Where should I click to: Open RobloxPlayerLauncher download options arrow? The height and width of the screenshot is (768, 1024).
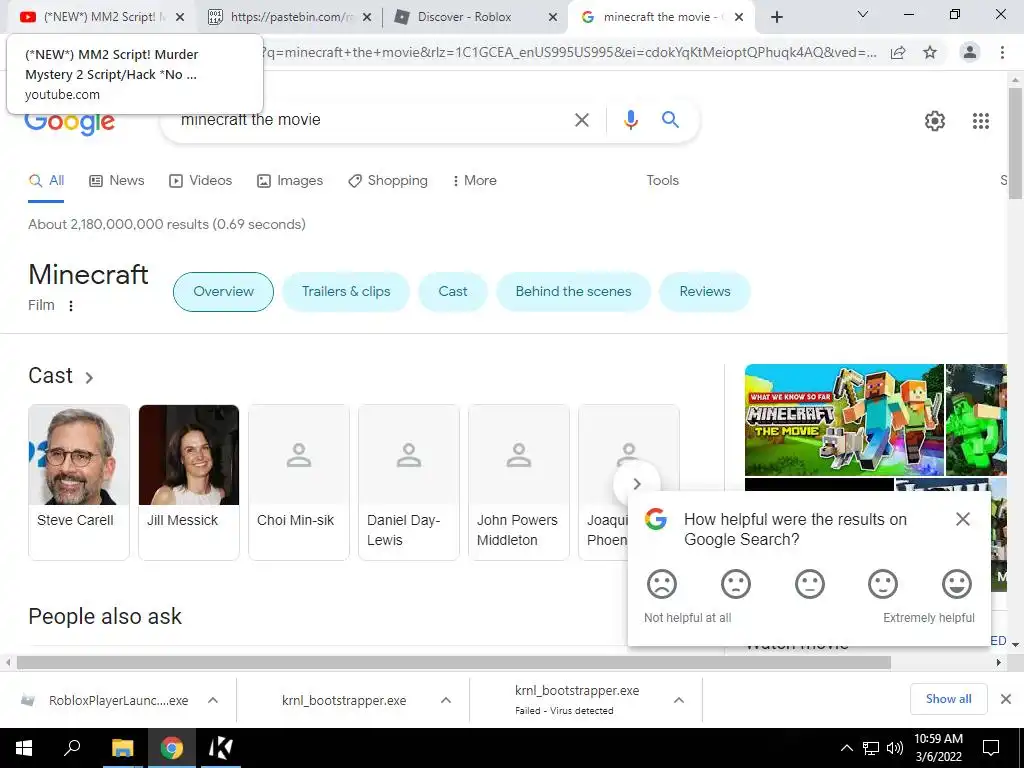click(213, 700)
